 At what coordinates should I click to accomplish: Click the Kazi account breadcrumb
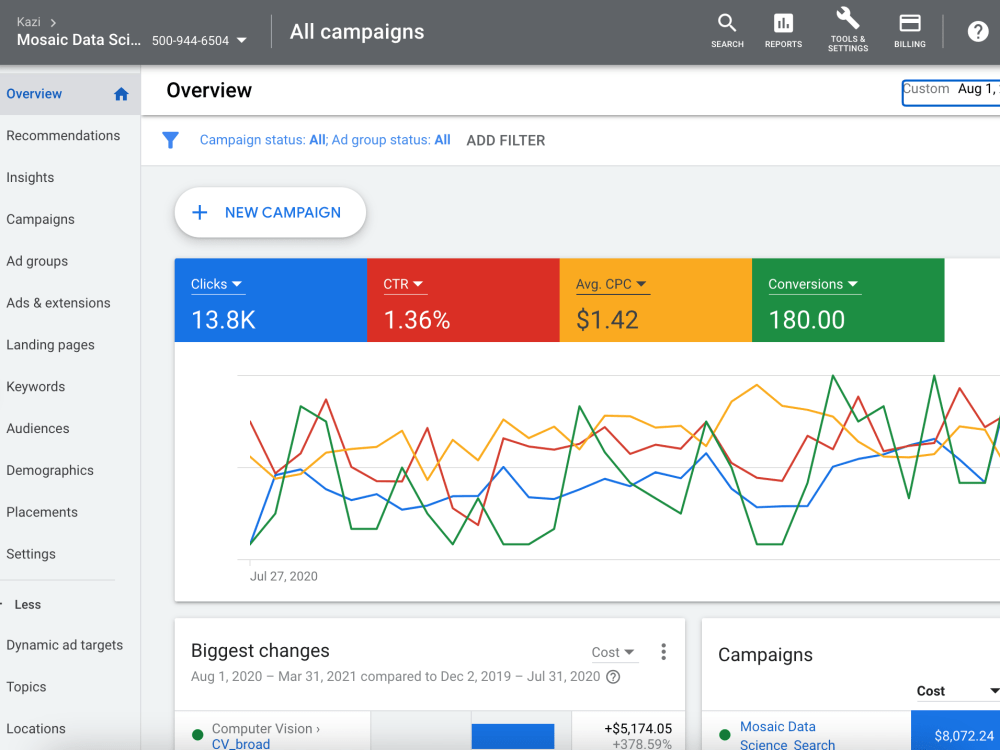click(29, 22)
